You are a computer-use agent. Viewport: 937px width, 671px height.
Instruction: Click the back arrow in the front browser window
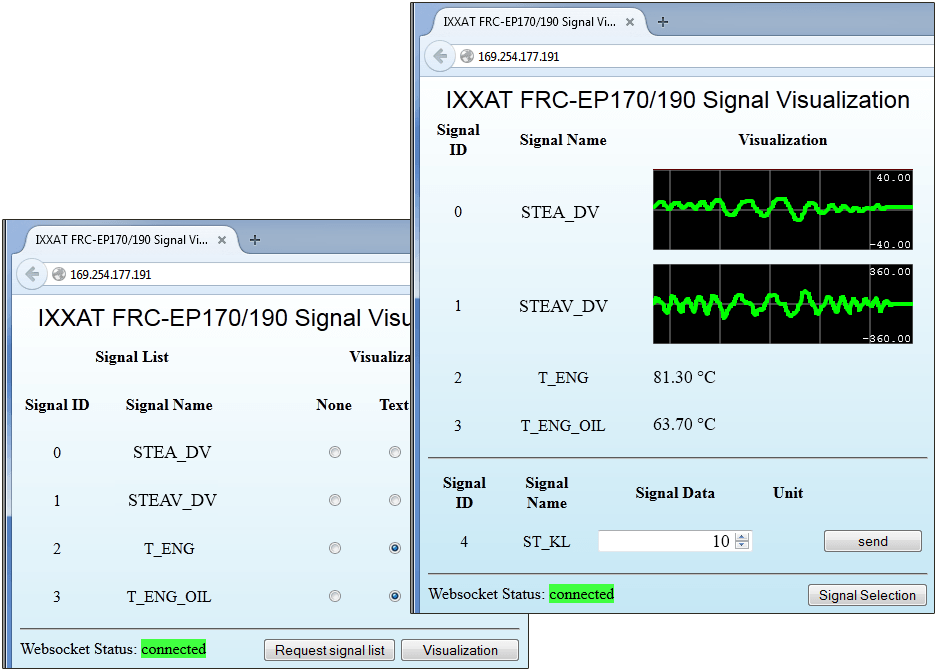point(440,56)
